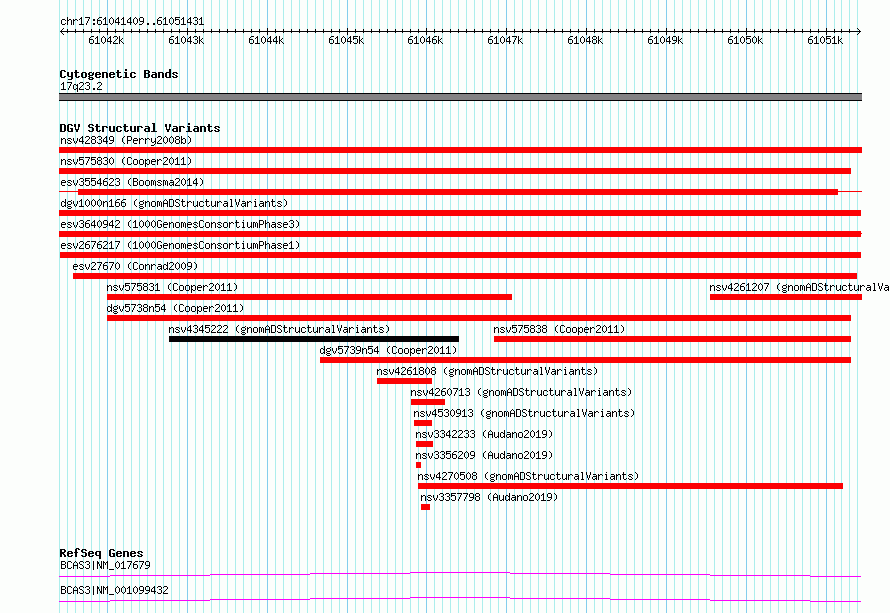Image resolution: width=890 pixels, height=613 pixels.
Task: Open the nsv575831 (Cooper2011) label
Action: tap(172, 287)
